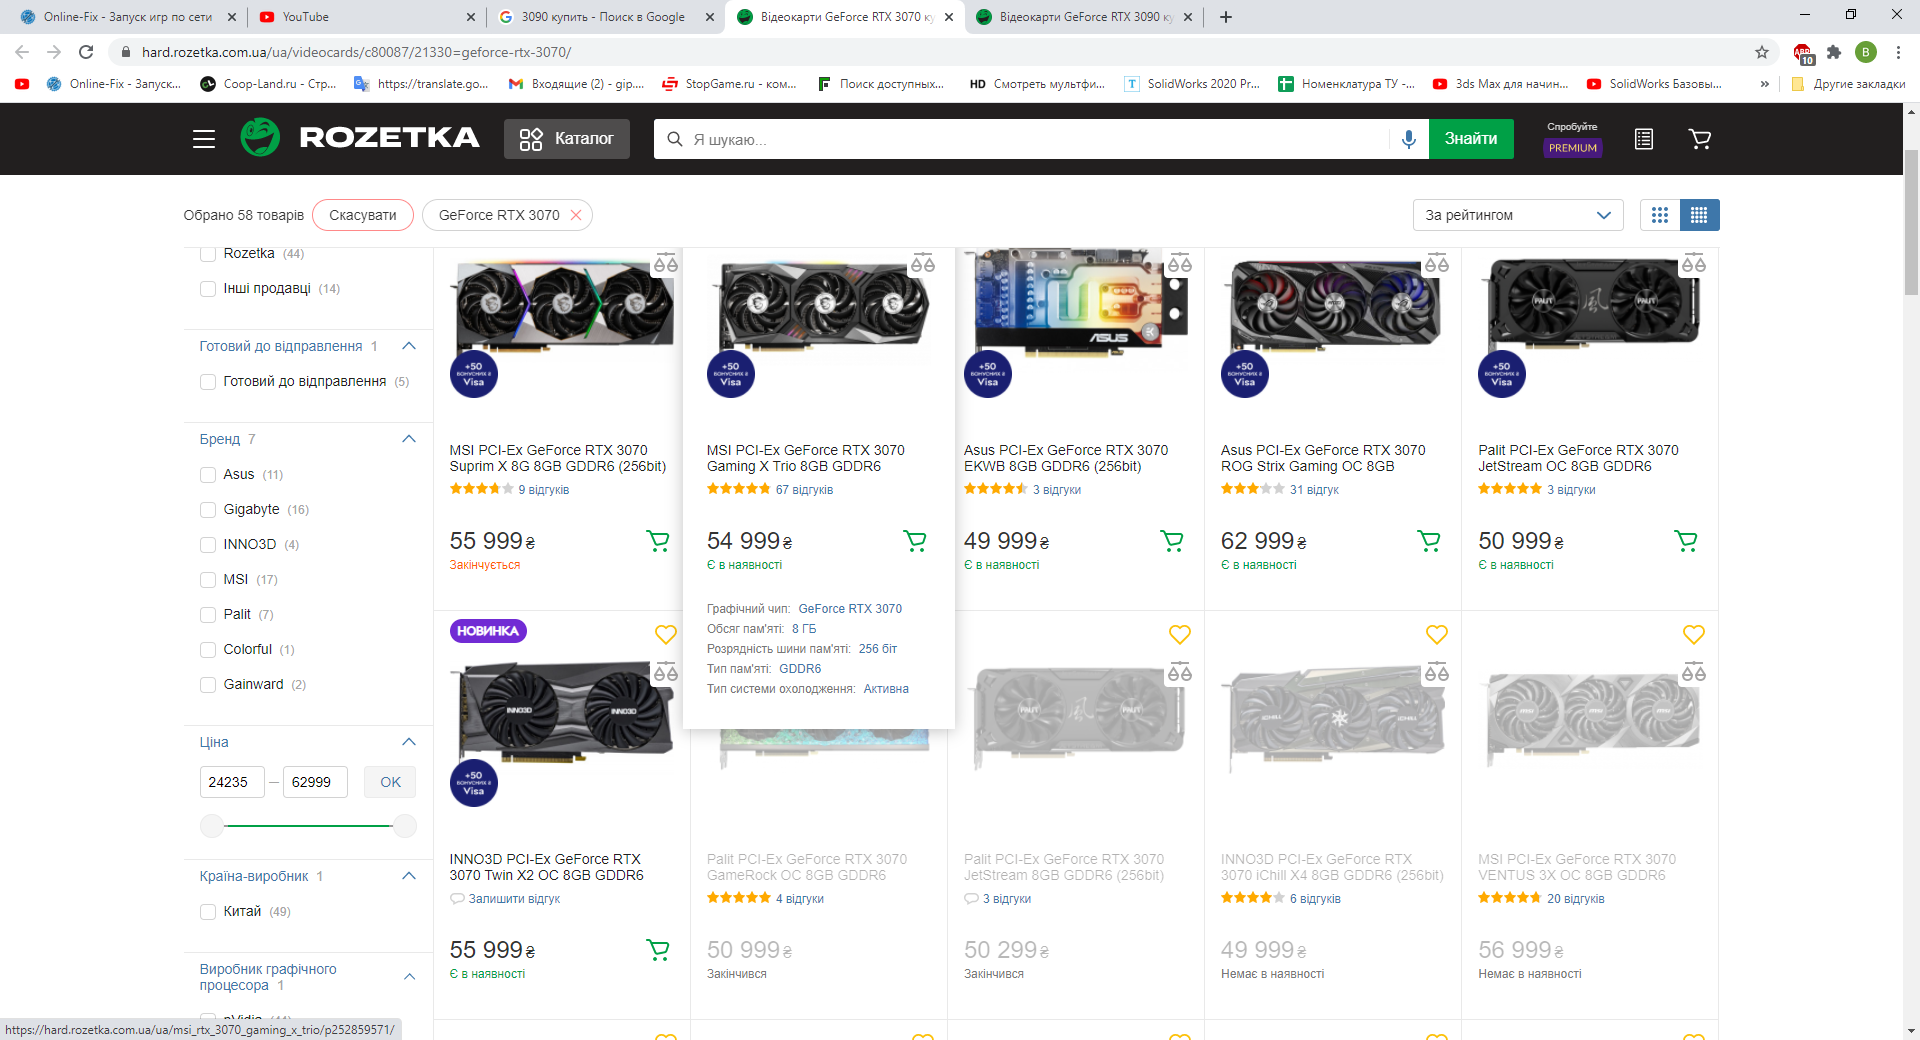The width and height of the screenshot is (1920, 1040).
Task: Add MSI Suprim X to comparison
Action: (666, 264)
